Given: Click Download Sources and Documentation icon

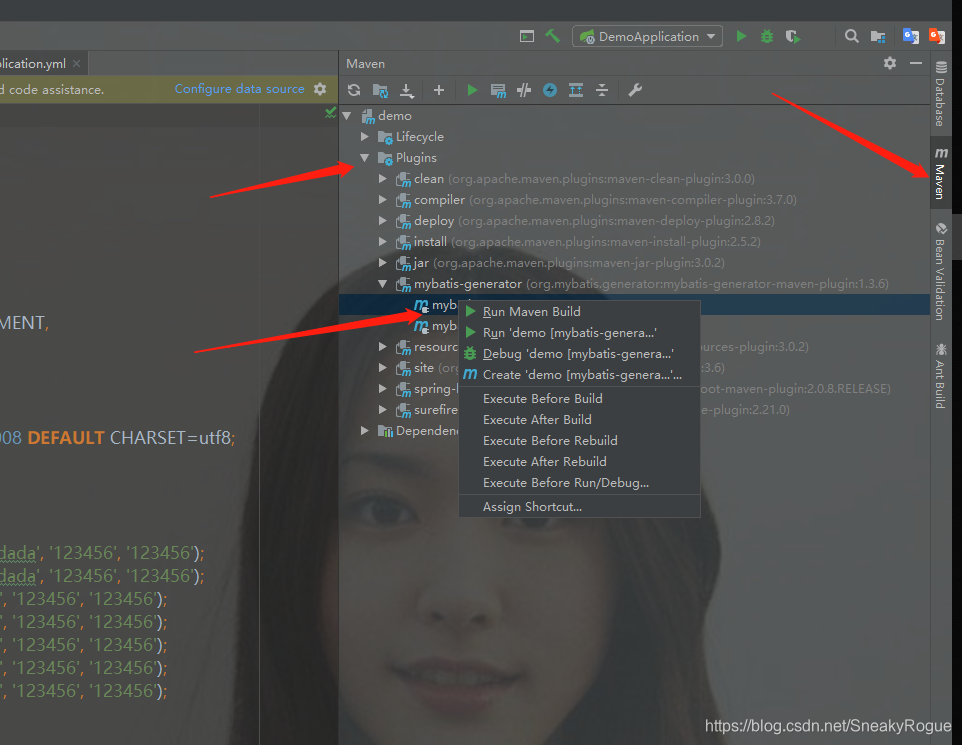Looking at the screenshot, I should tap(407, 91).
